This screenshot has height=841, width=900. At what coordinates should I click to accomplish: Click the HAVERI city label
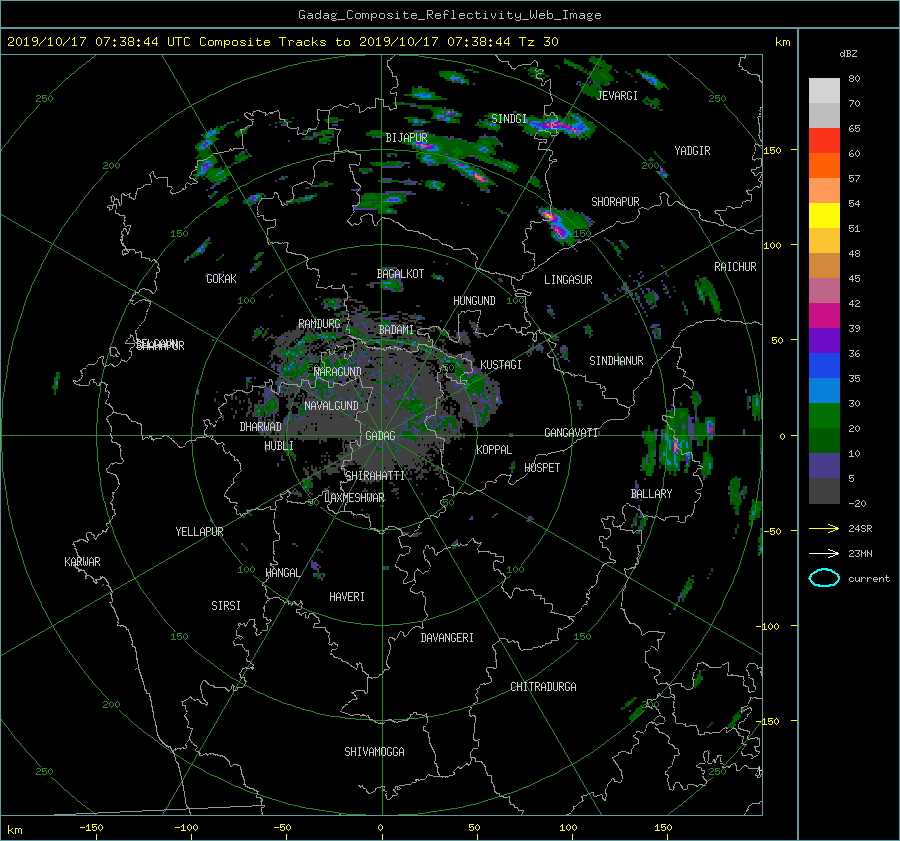pos(347,597)
